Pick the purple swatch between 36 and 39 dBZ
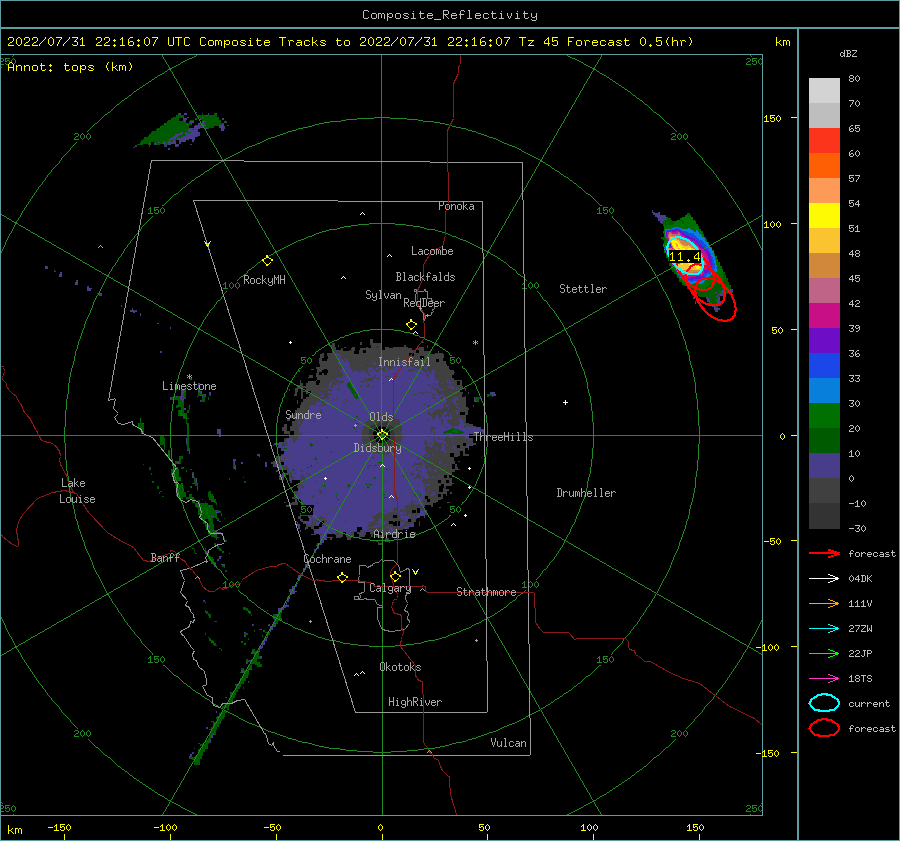Image resolution: width=900 pixels, height=841 pixels. (824, 340)
